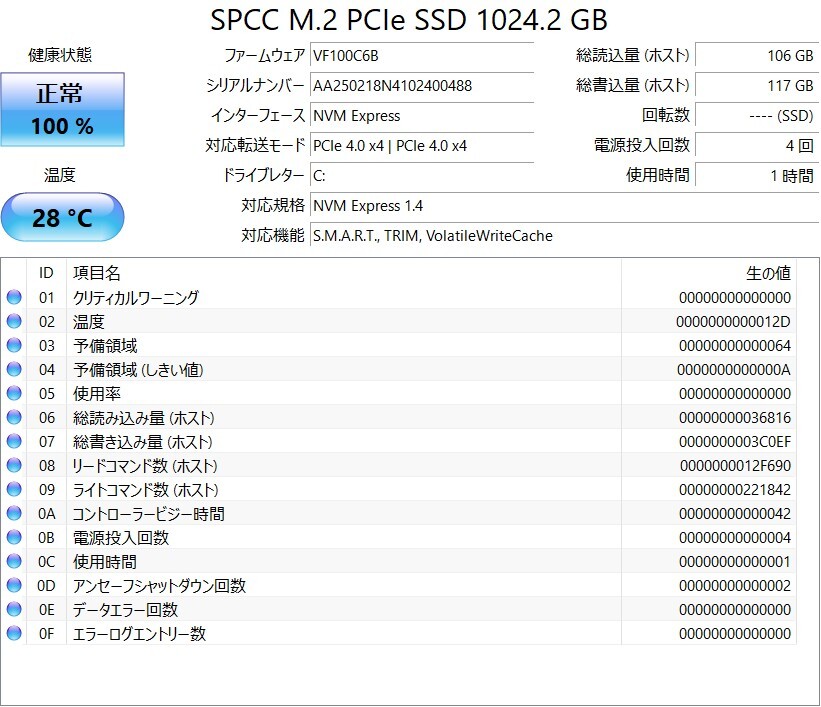Click the indicator beside アンセーフシャットダウン回数
Screen dimensions: 821x707
point(14,586)
